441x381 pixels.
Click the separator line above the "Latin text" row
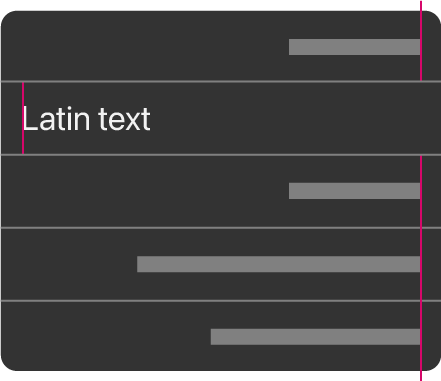(220, 81)
